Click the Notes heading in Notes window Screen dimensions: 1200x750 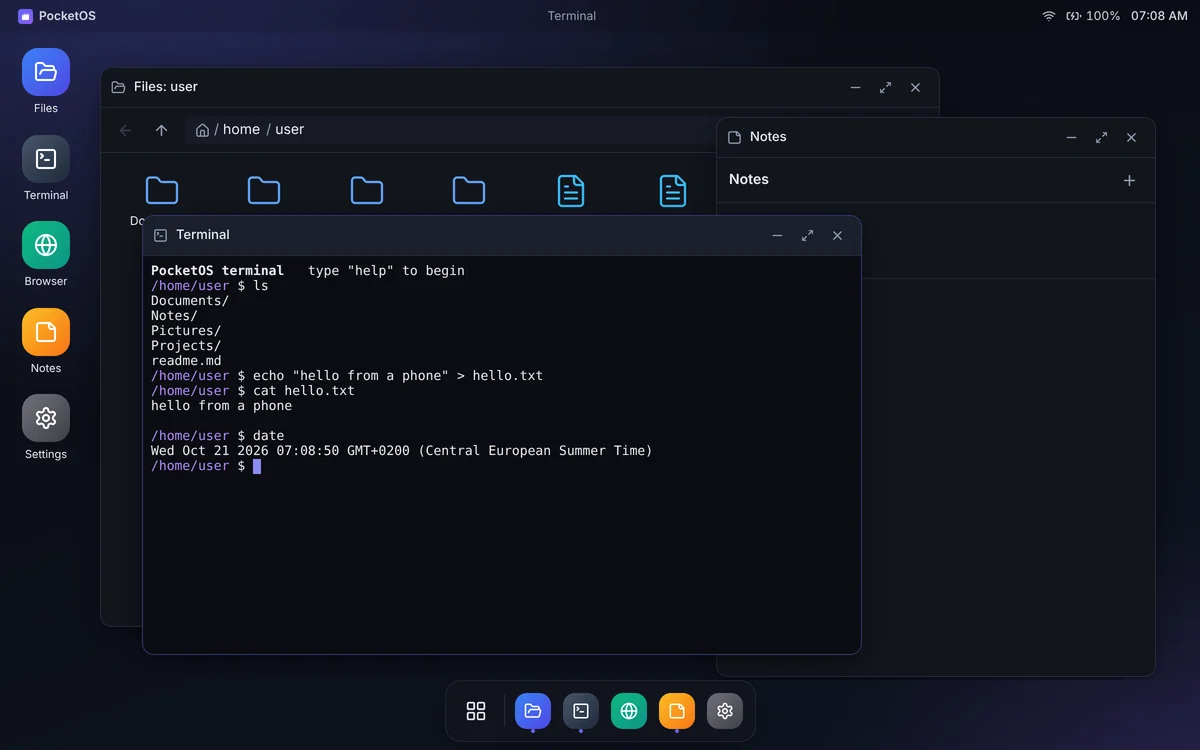click(x=749, y=180)
